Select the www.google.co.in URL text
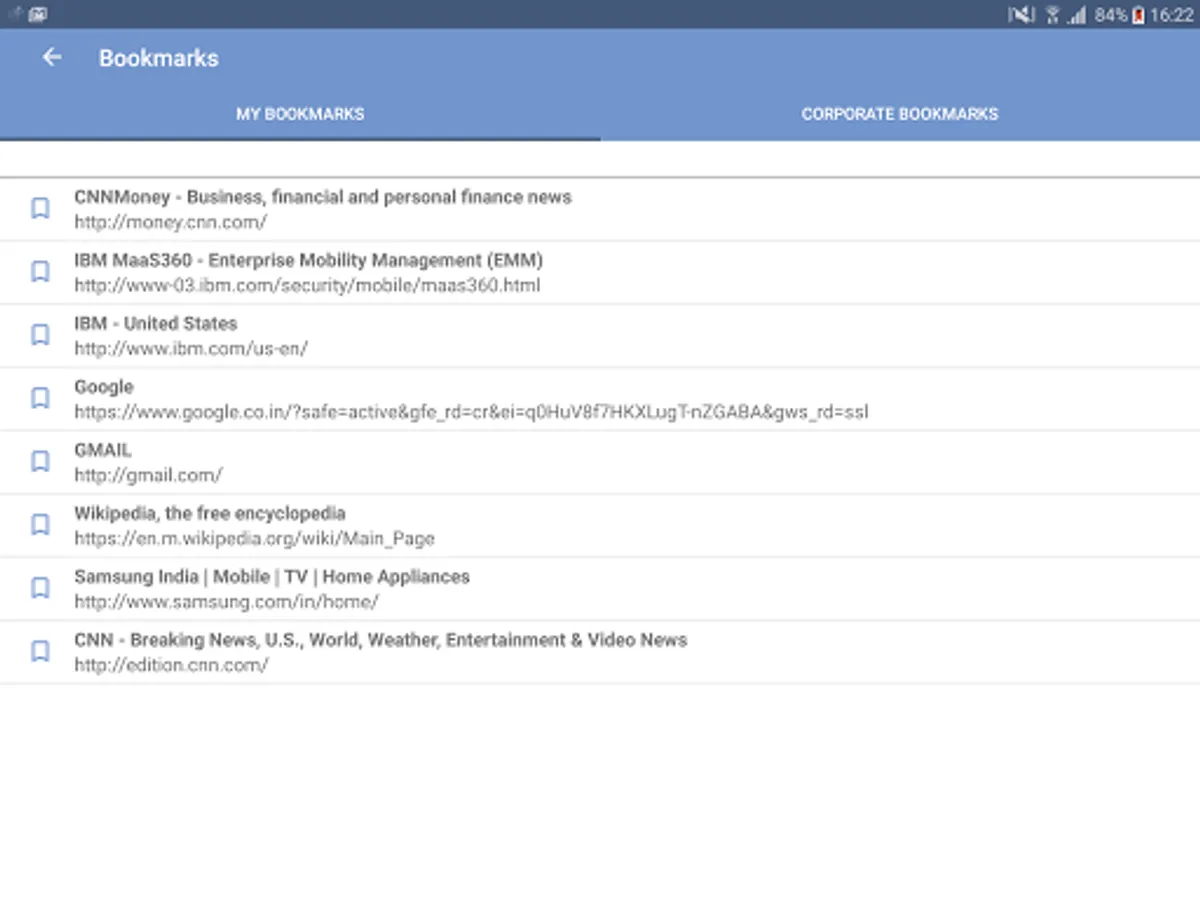Viewport: 1200px width, 900px height. click(x=472, y=412)
